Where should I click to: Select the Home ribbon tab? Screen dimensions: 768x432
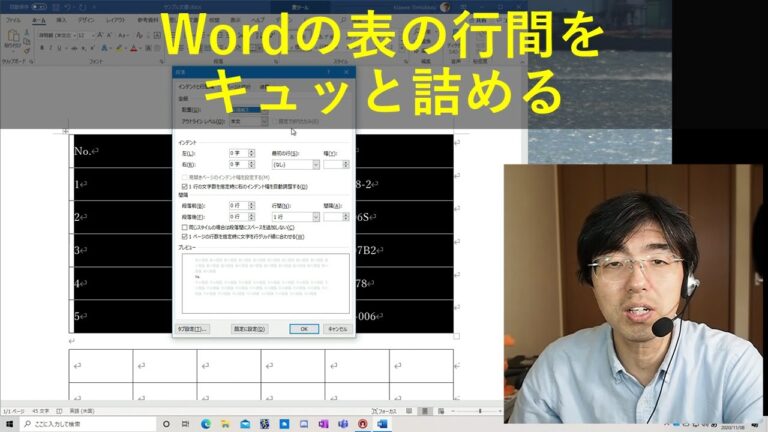click(x=38, y=21)
